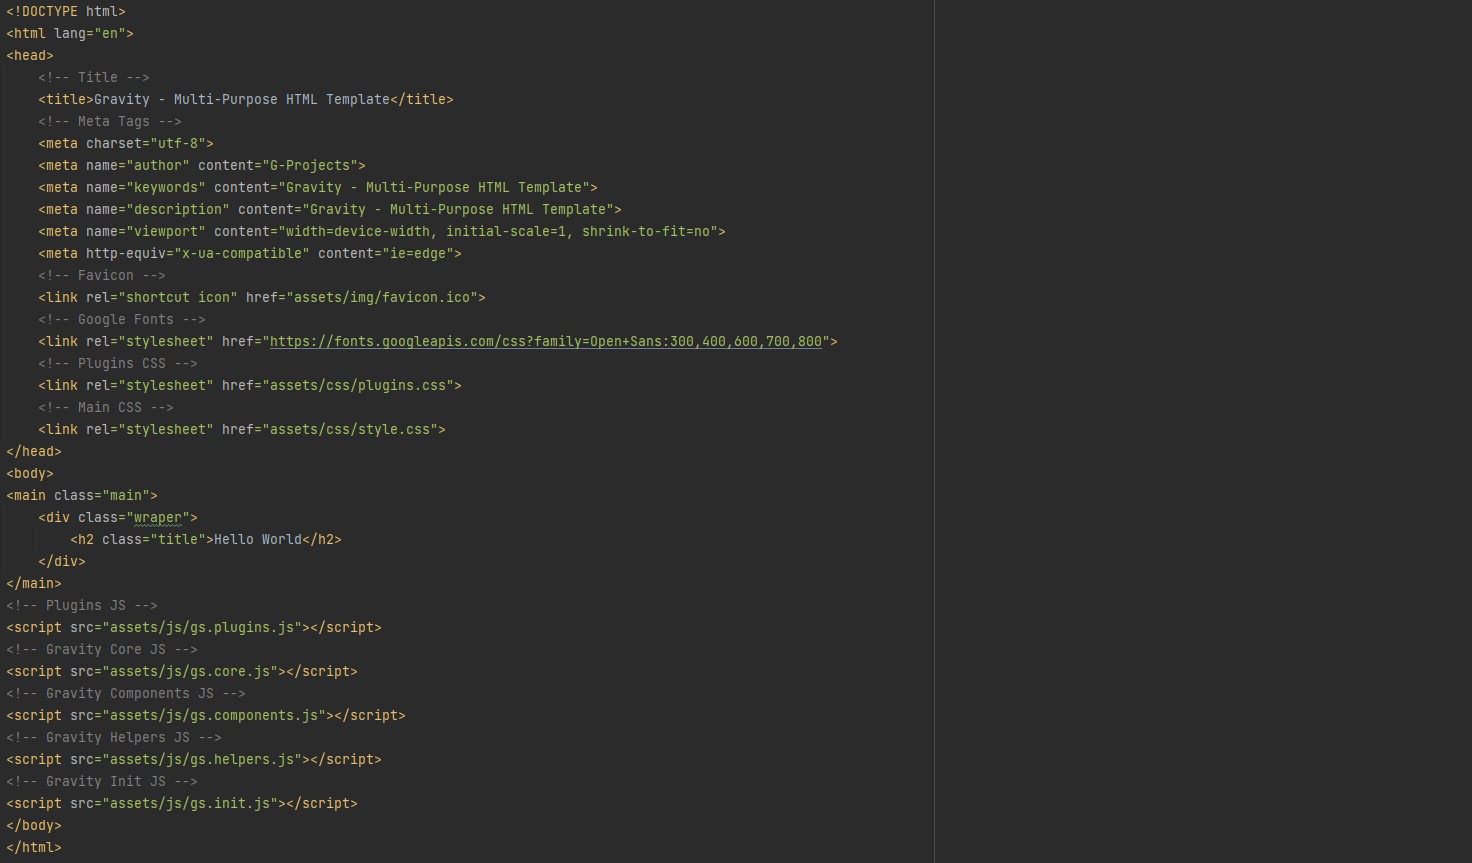Click the closing head tag
The image size is (1472, 863).
tap(34, 452)
